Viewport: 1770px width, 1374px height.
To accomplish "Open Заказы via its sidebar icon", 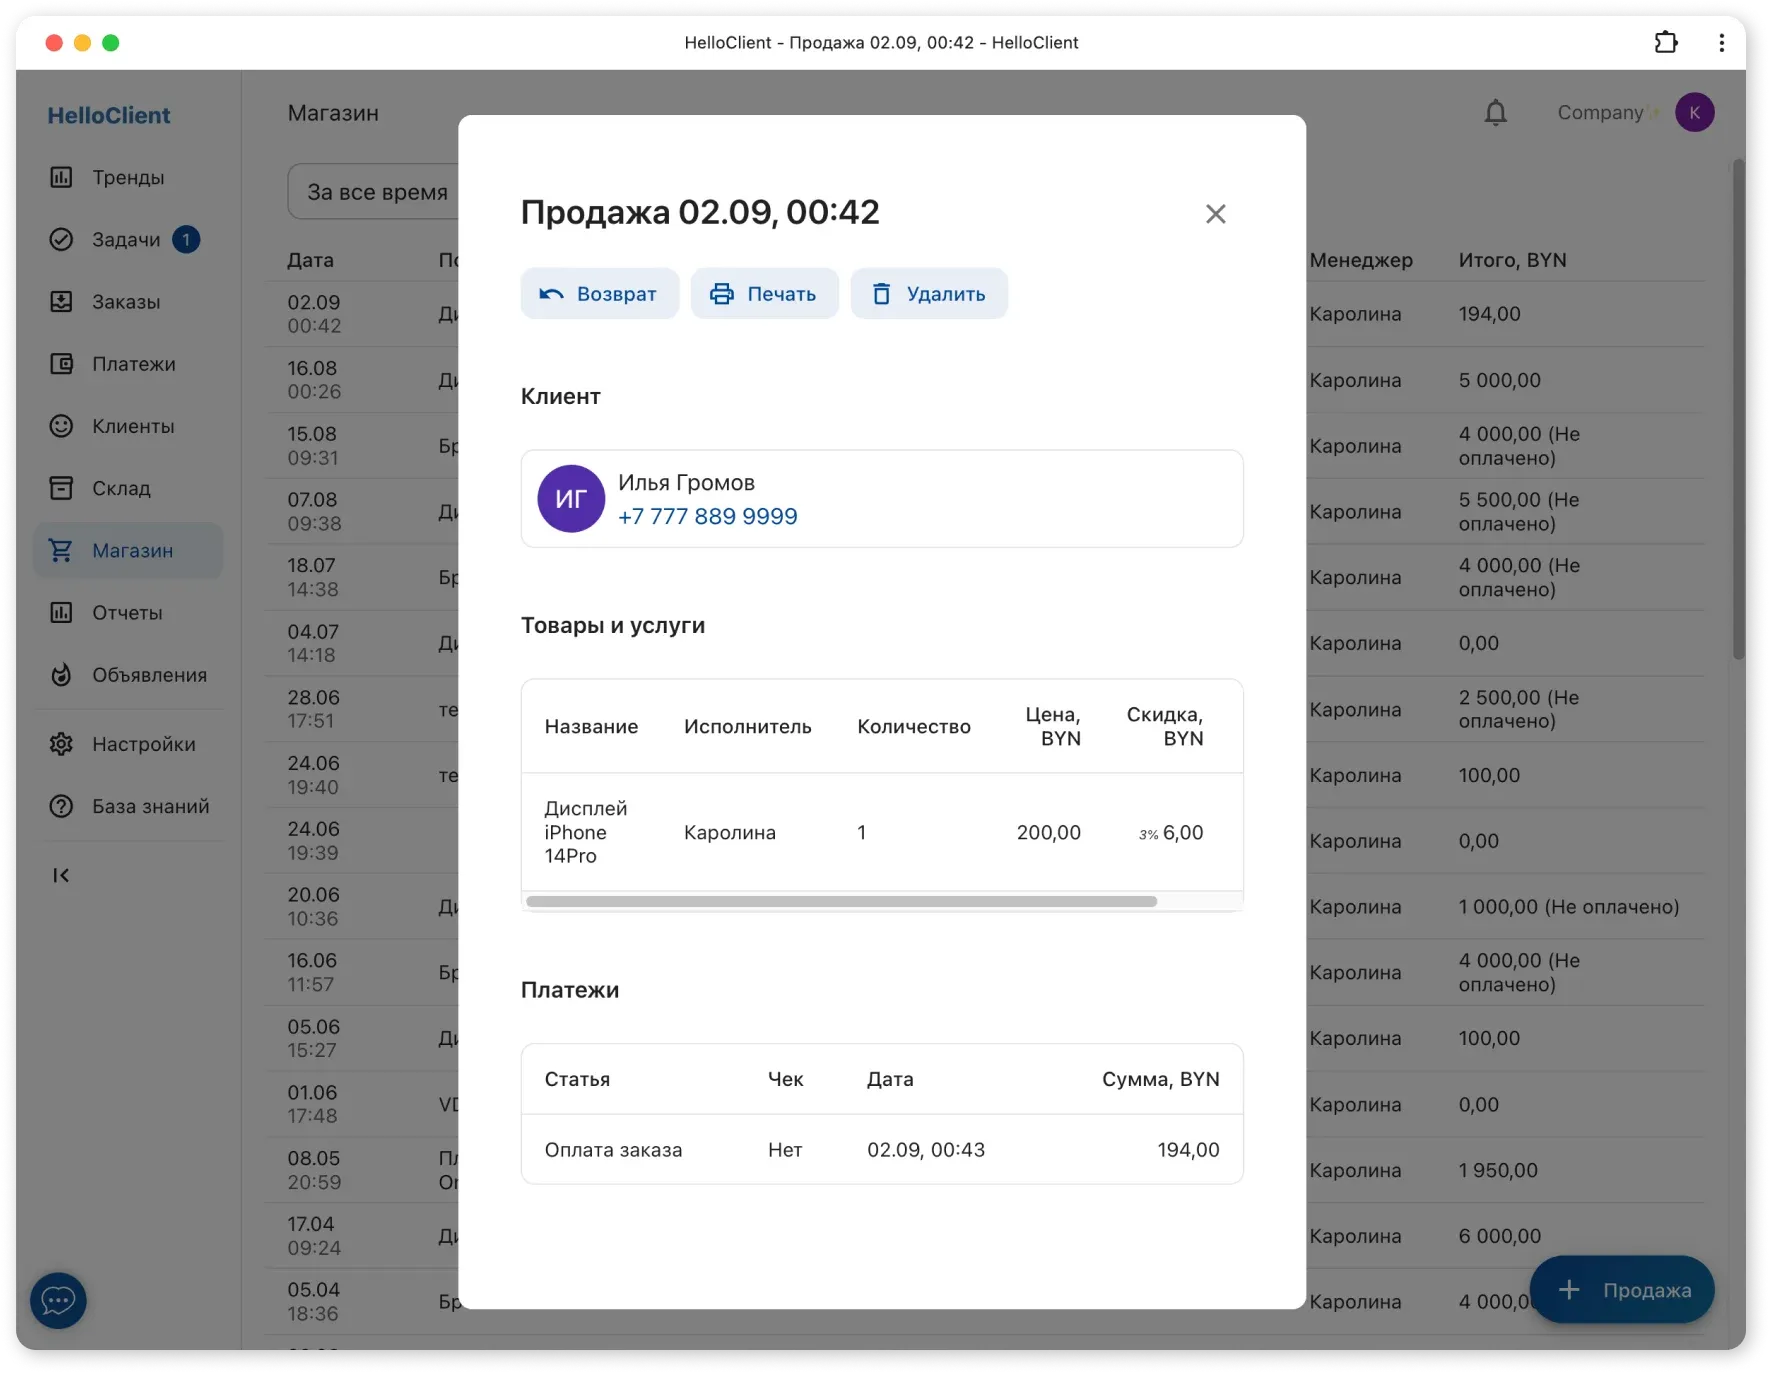I will click(61, 301).
